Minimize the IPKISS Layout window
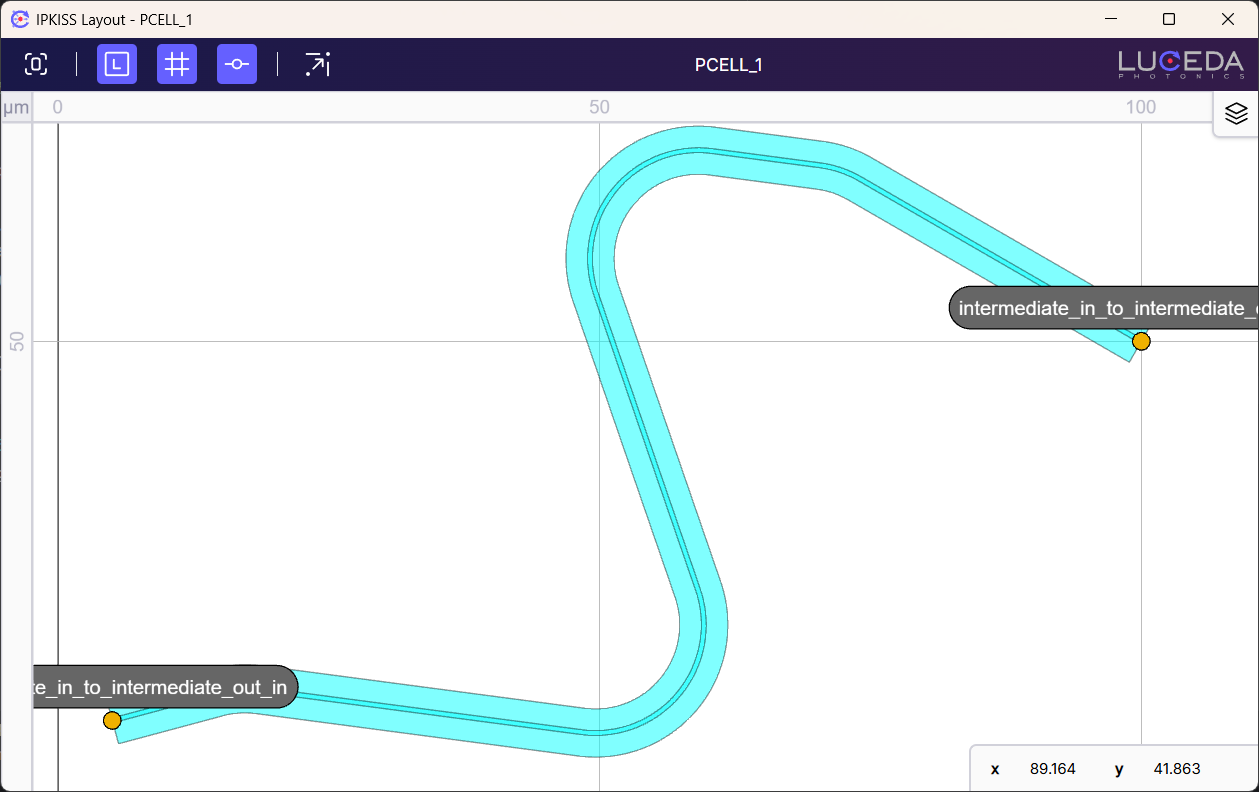1259x792 pixels. tap(1111, 19)
